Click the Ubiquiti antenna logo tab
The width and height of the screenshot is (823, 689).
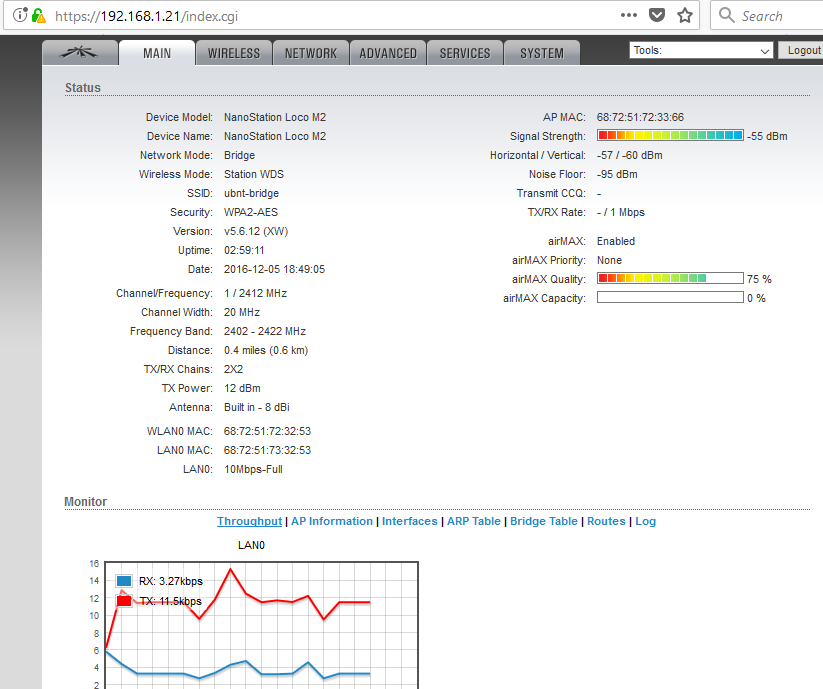[79, 53]
